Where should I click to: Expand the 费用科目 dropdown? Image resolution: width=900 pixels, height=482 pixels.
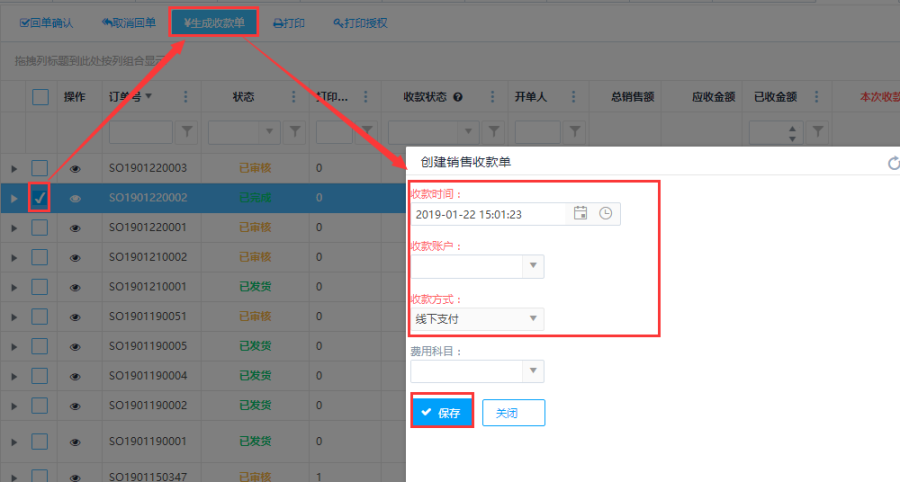pyautogui.click(x=533, y=371)
